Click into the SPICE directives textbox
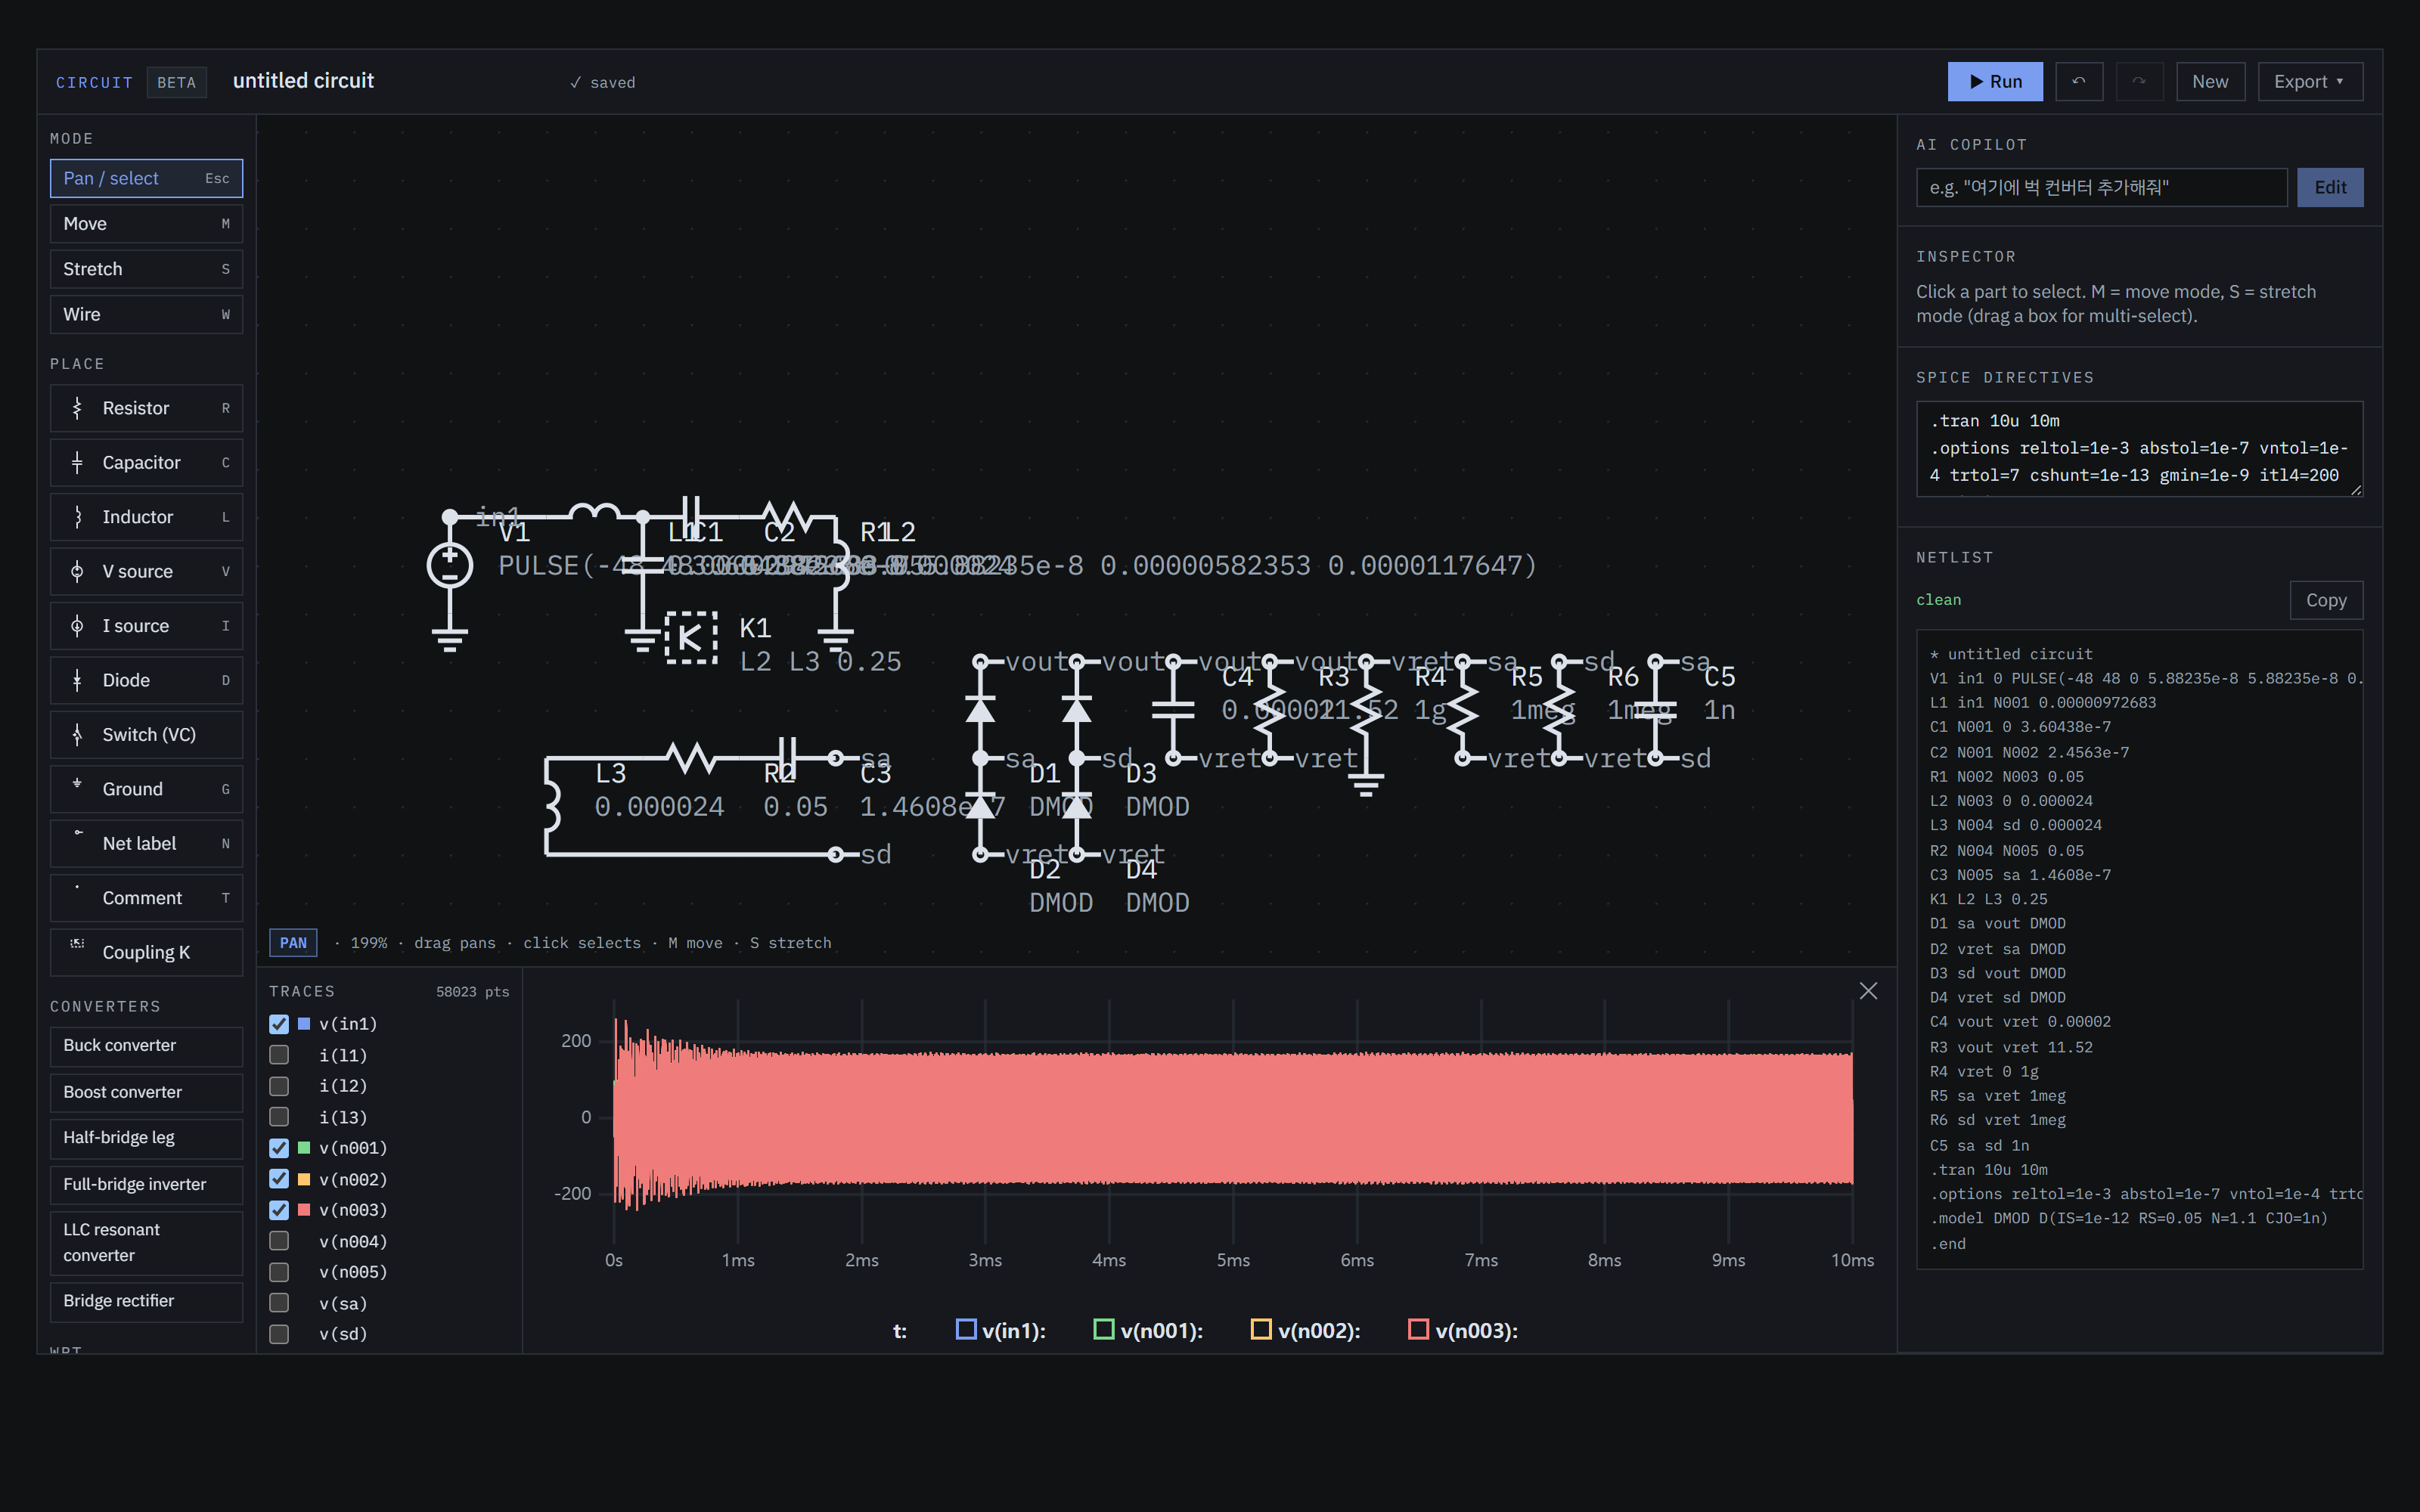Viewport: 2420px width, 1512px height. pos(2139,449)
